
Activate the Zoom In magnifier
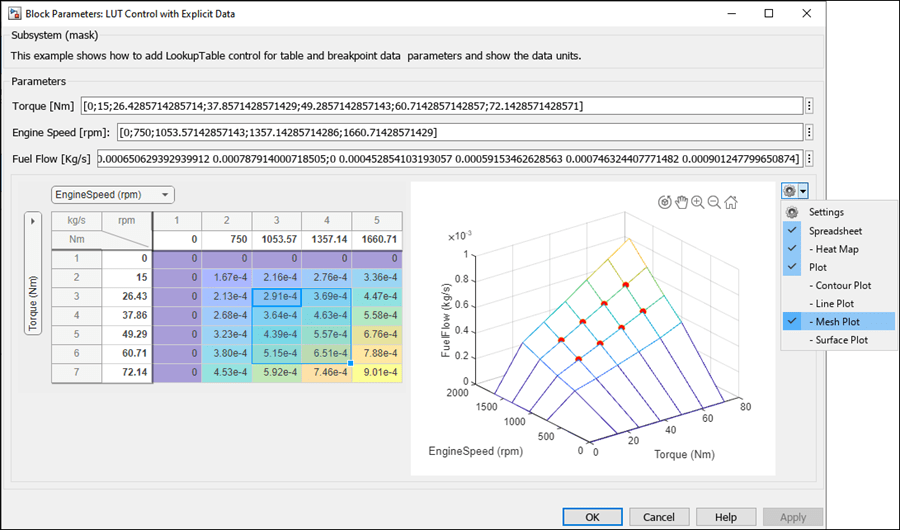point(698,202)
